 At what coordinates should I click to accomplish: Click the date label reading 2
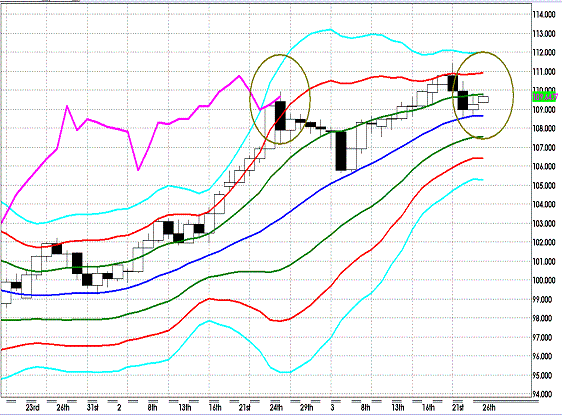(x=119, y=407)
